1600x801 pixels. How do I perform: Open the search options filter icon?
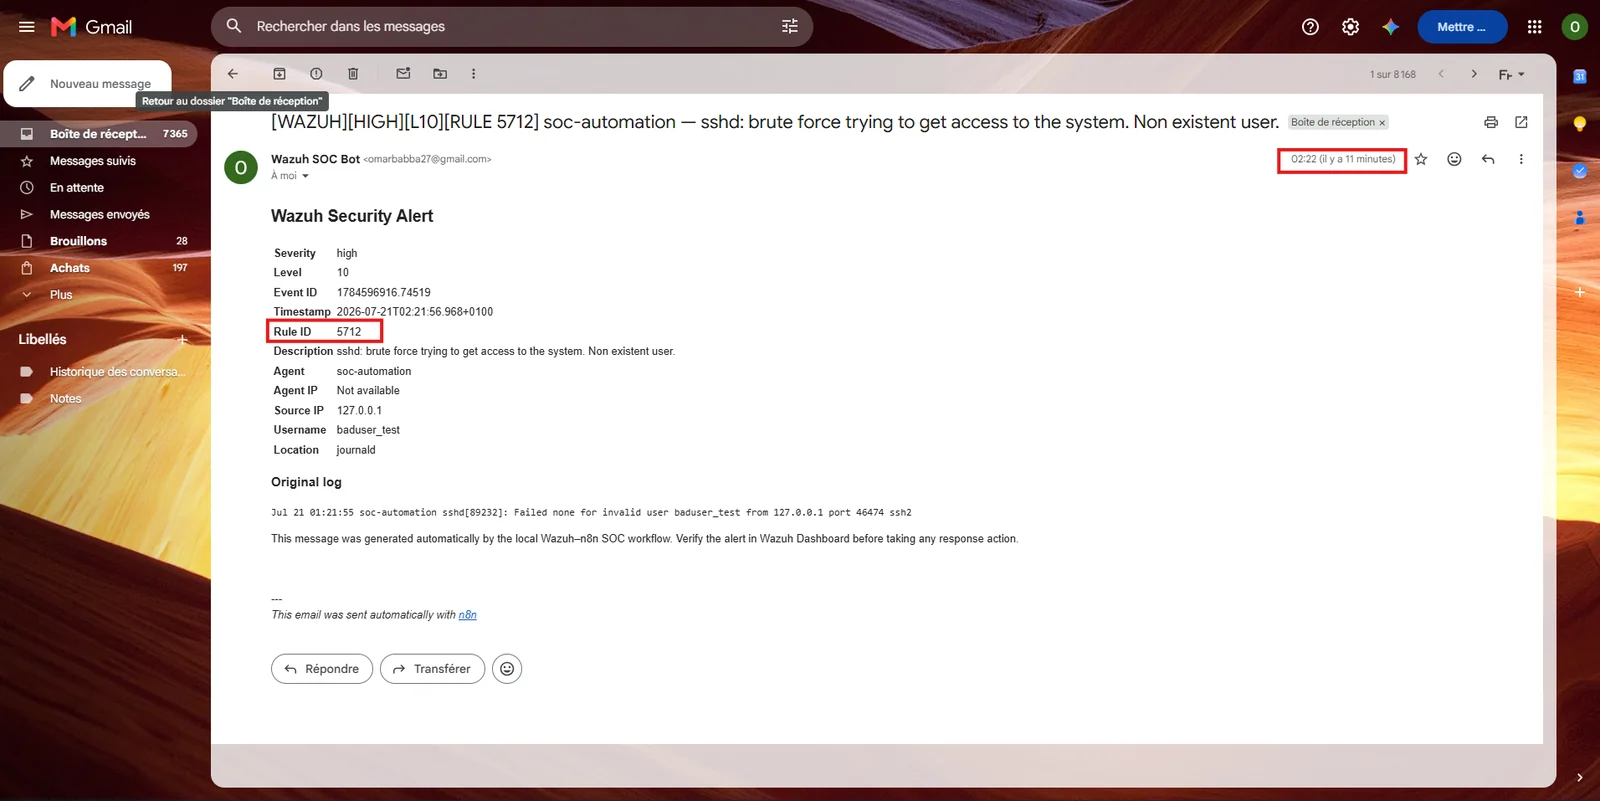(790, 26)
